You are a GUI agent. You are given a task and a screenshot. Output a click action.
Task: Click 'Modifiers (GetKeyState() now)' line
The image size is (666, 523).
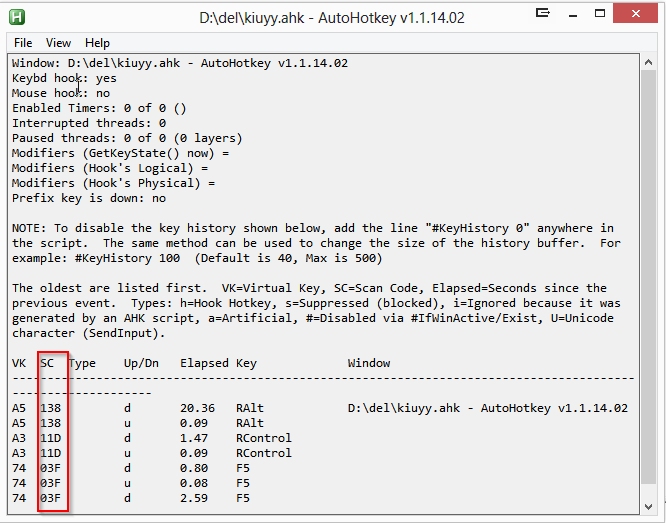(120, 153)
